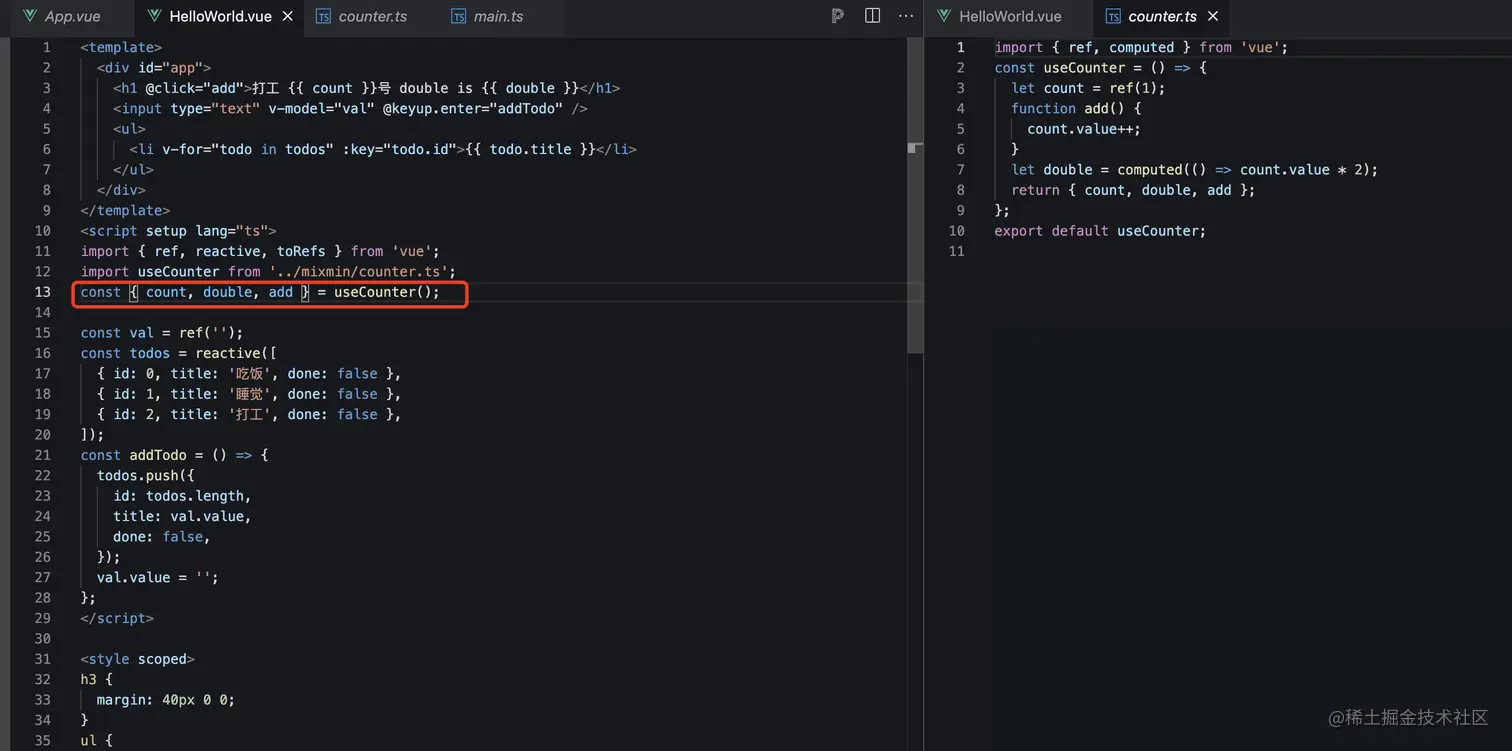Click the "{{ todo.title }}" interpolation

tap(530, 150)
